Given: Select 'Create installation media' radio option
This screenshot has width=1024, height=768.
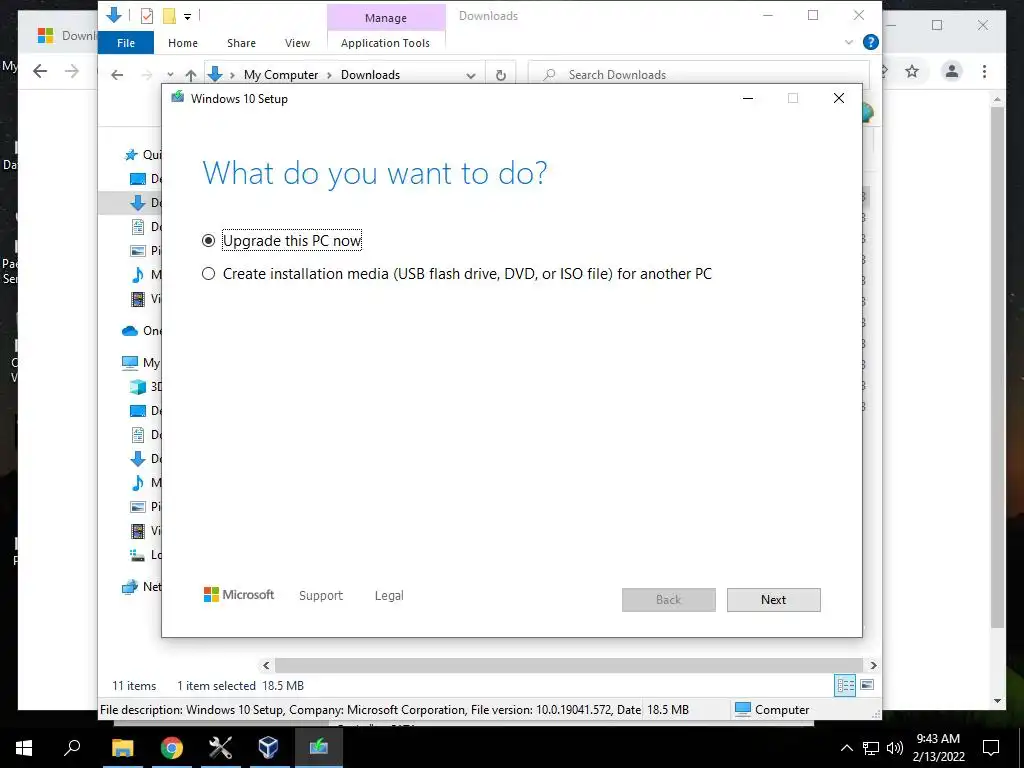Looking at the screenshot, I should pos(208,274).
